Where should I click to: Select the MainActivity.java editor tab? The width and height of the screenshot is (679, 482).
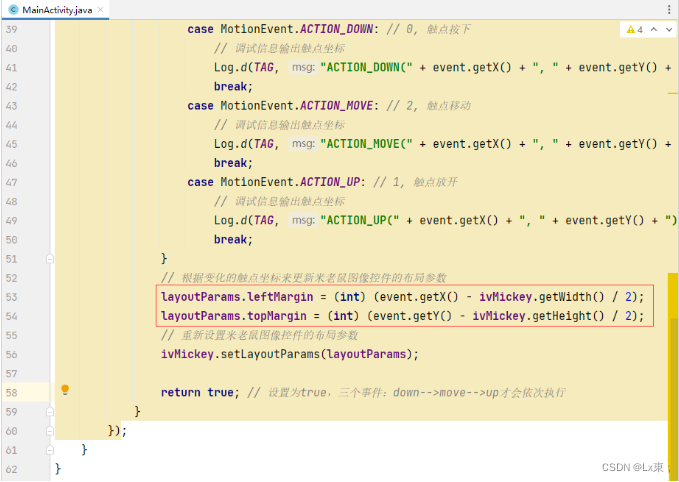(x=55, y=10)
